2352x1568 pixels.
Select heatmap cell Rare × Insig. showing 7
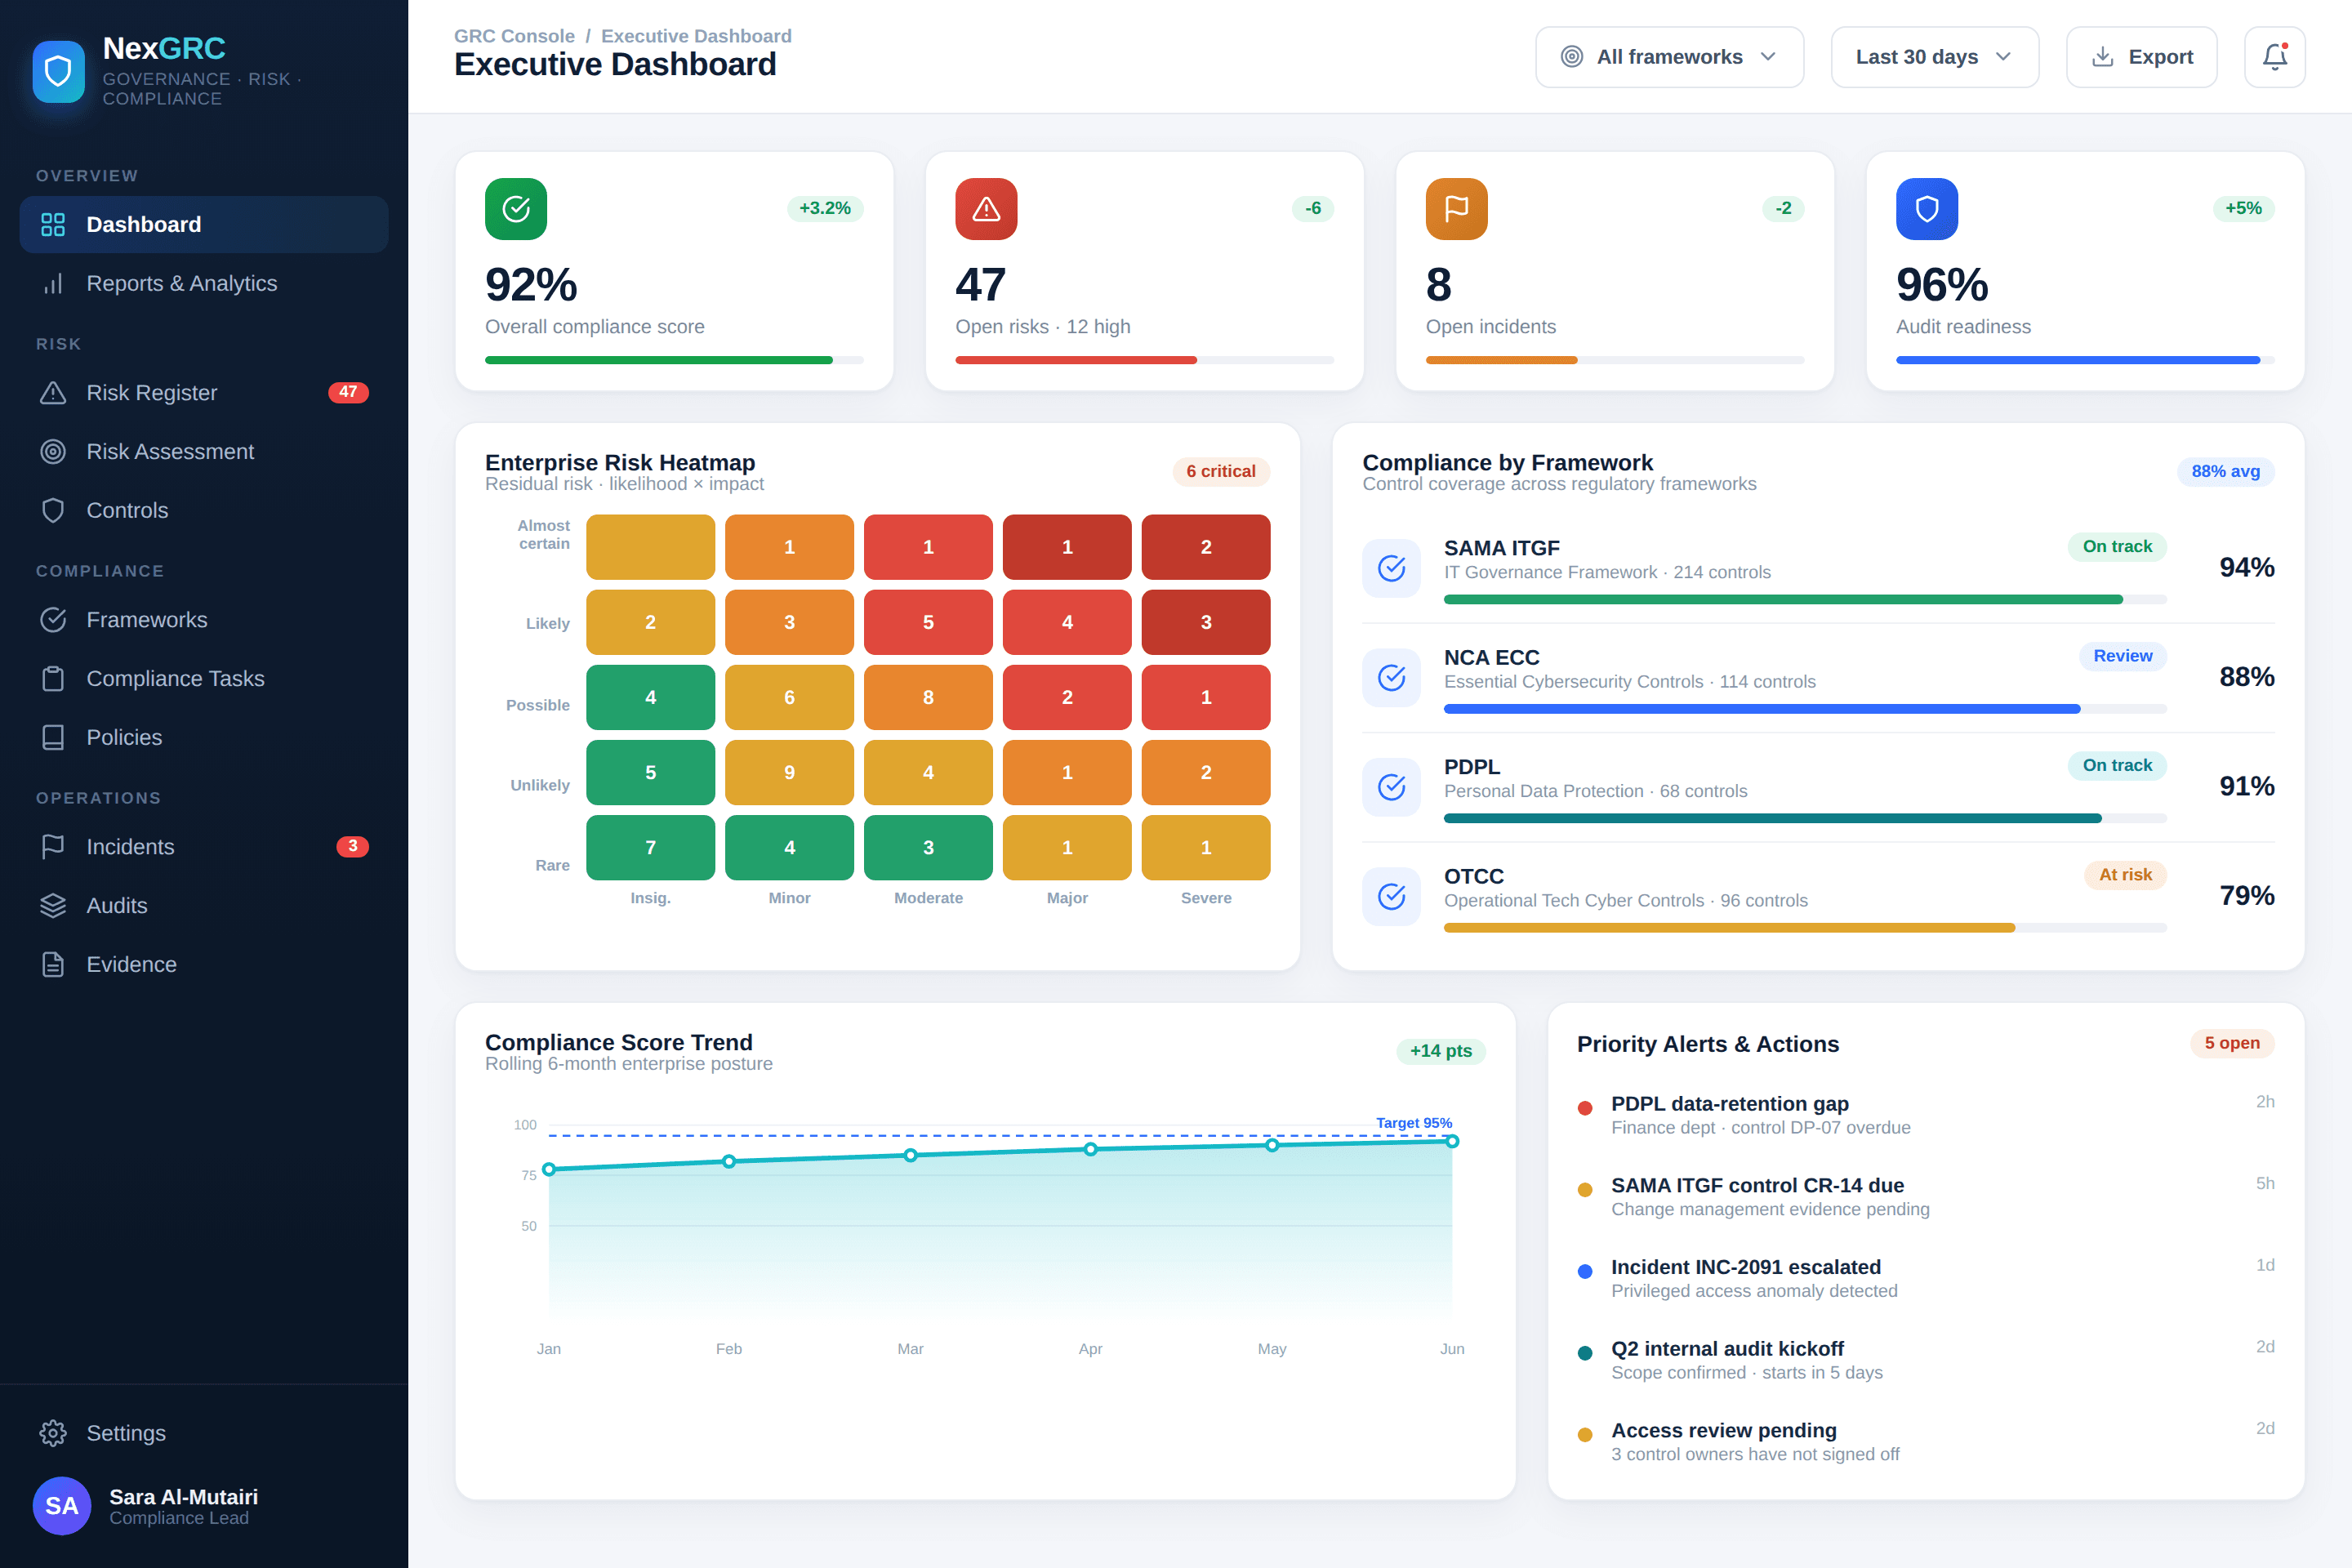(x=650, y=847)
